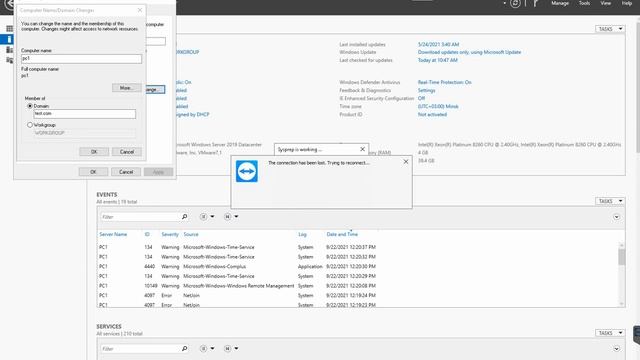This screenshot has width=640, height=360.
Task: Open Download updates only Windows Update link
Action: (469, 52)
